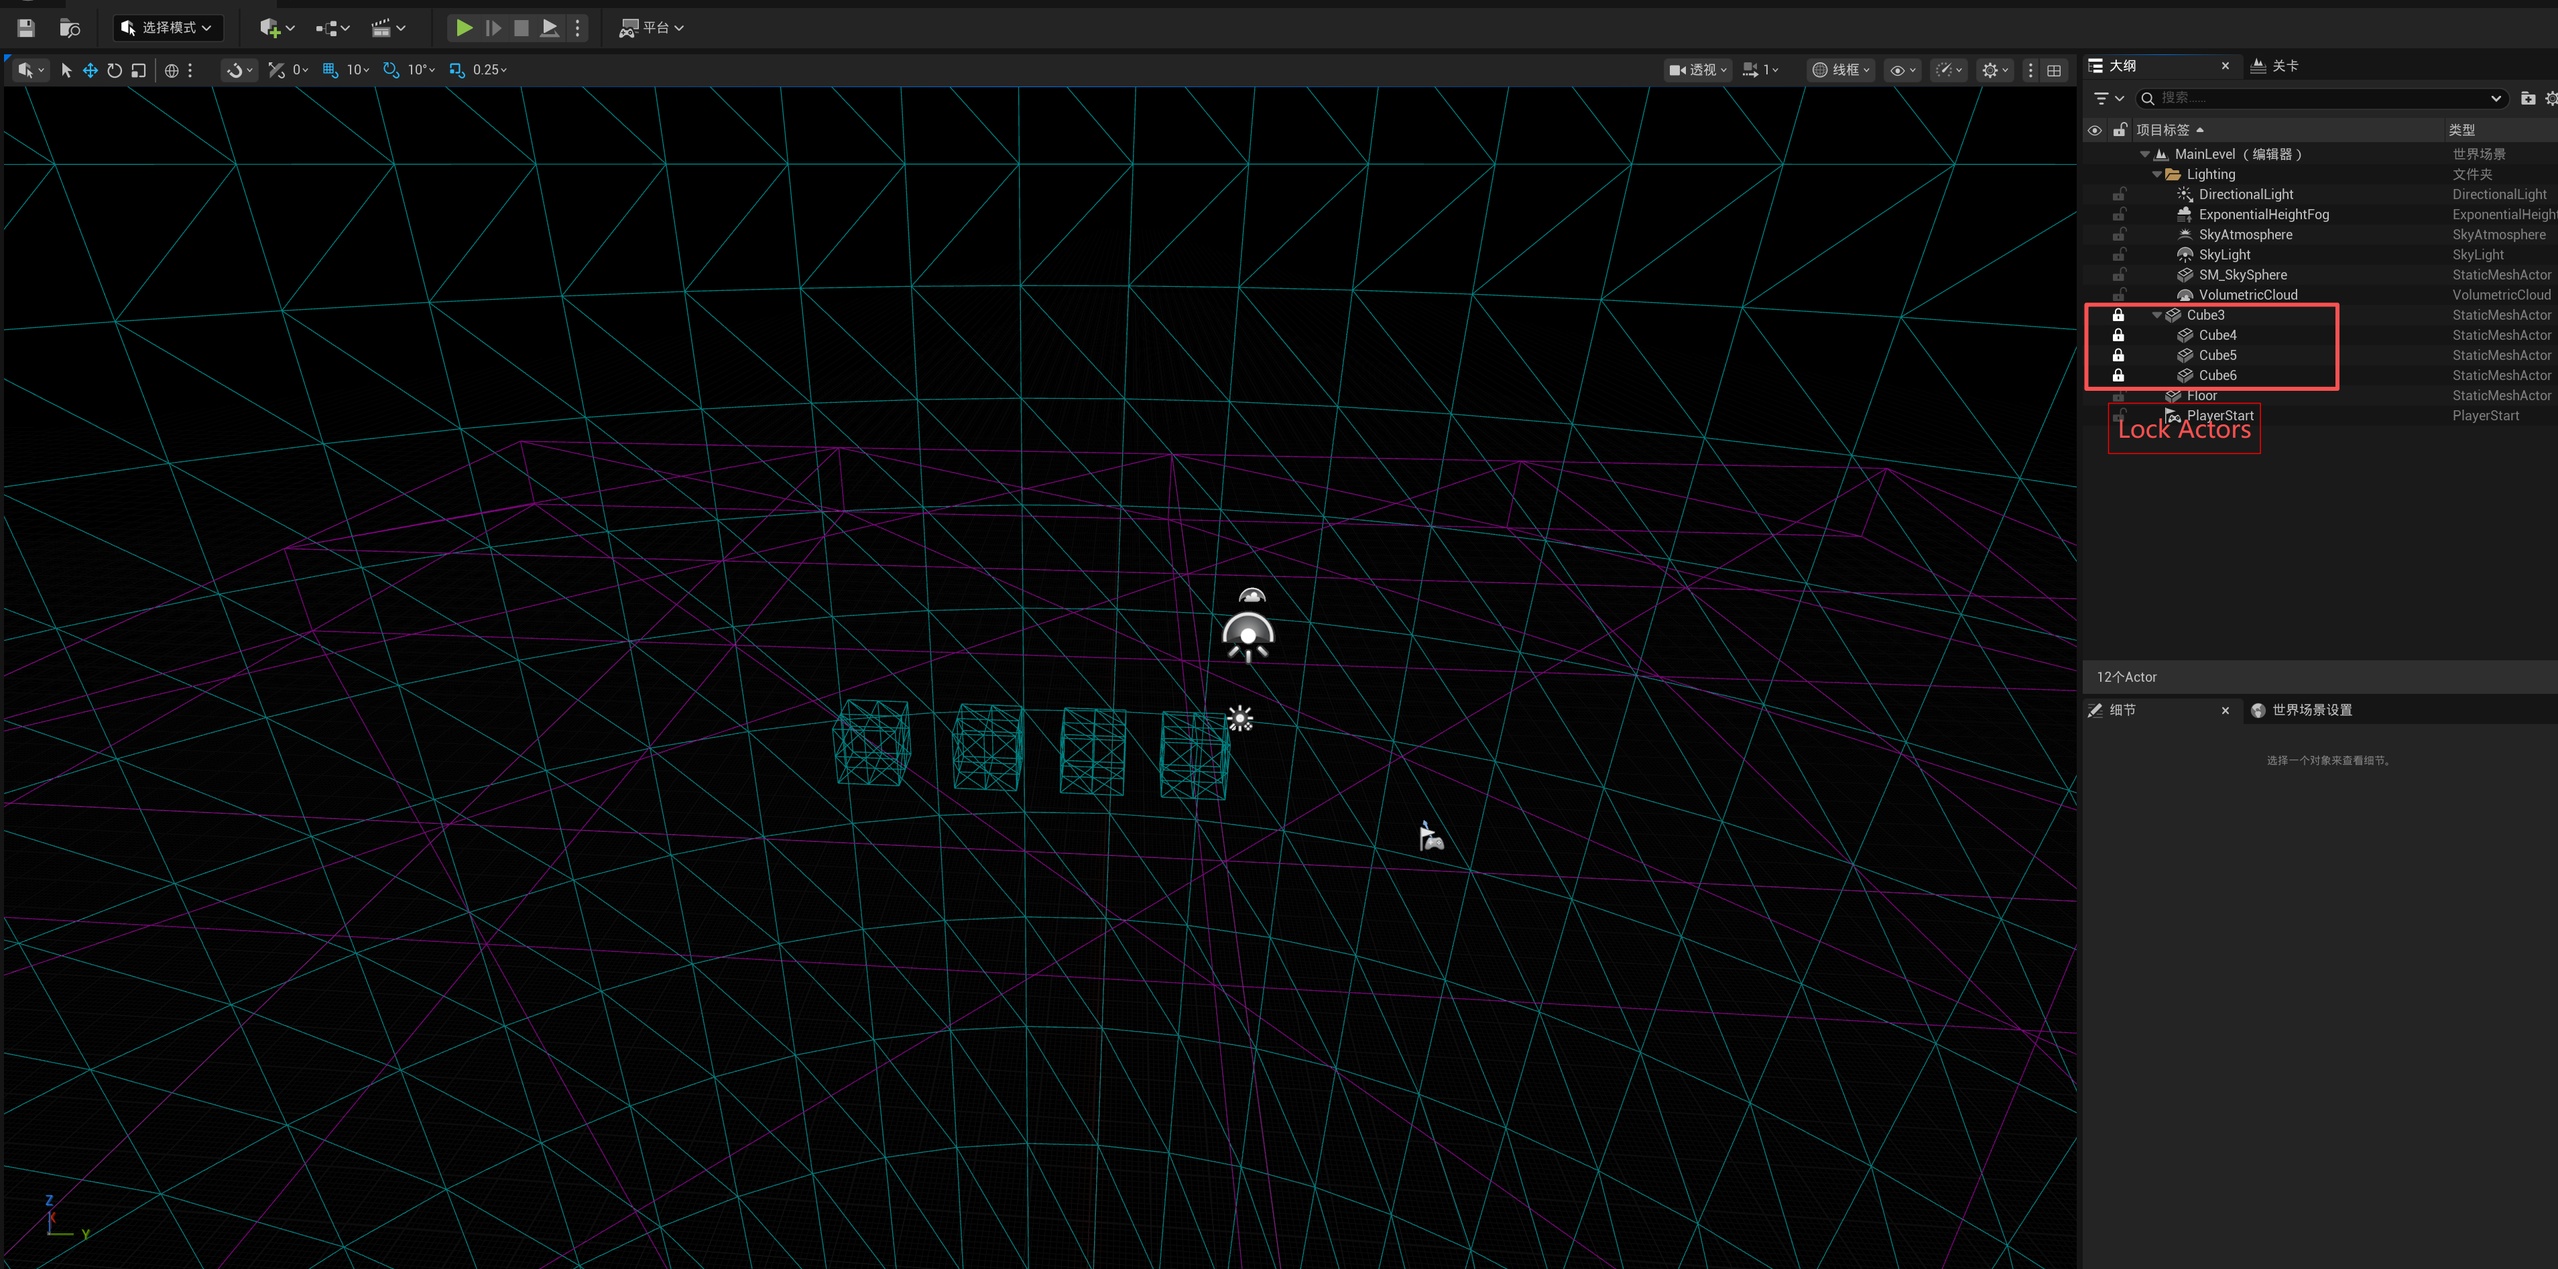
Task: Toggle scale snapping
Action: 457,70
